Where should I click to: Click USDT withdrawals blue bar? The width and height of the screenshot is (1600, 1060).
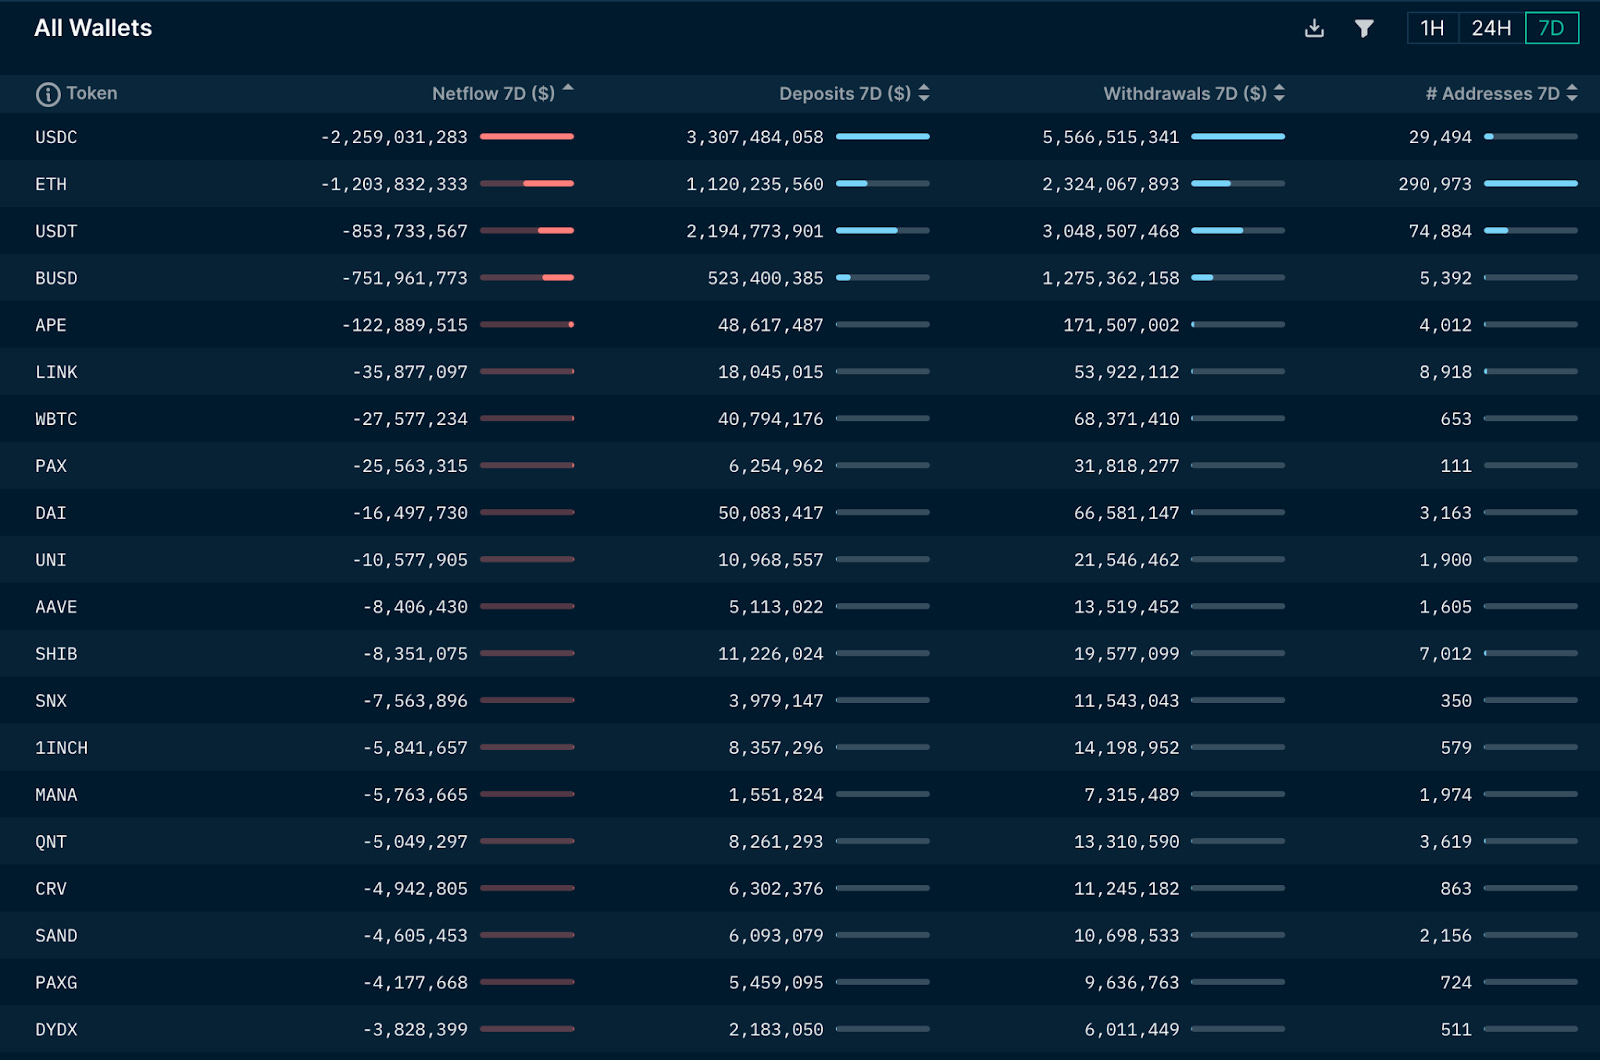pos(1217,230)
